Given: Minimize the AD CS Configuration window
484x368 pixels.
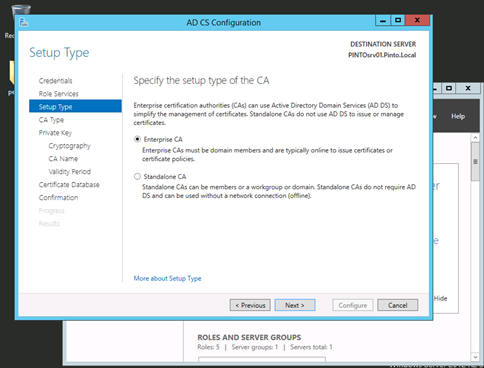Looking at the screenshot, I should [383, 21].
